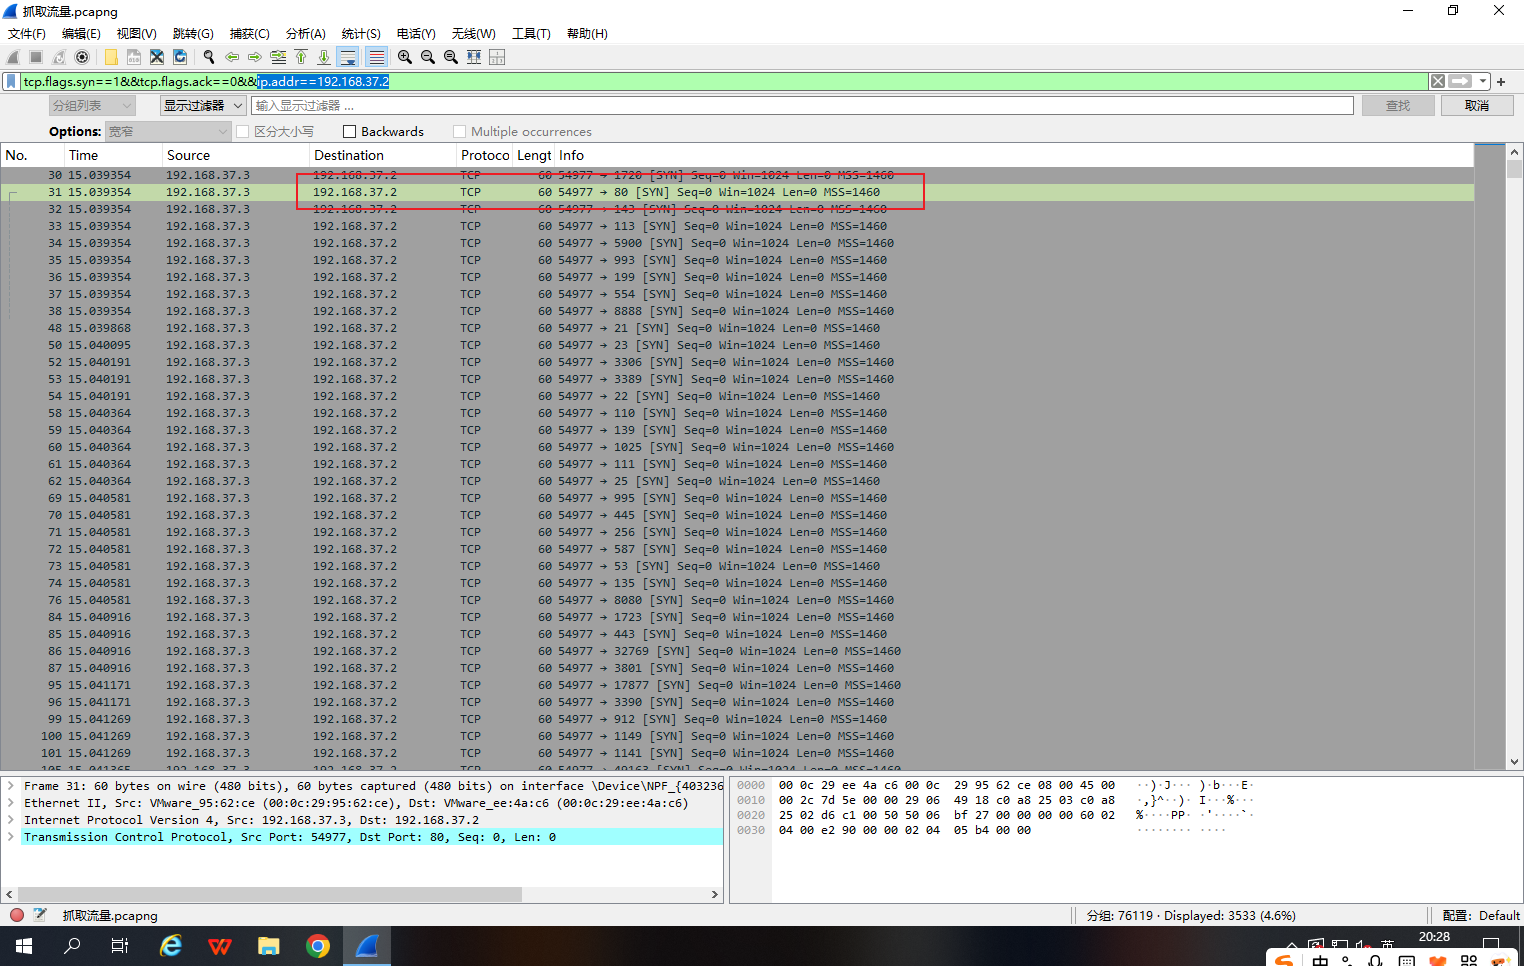
Task: Sort packets by the Time column header
Action: [x=113, y=155]
